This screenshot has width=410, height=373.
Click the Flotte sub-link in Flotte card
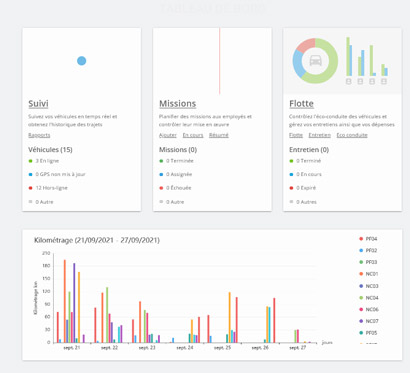(296, 135)
